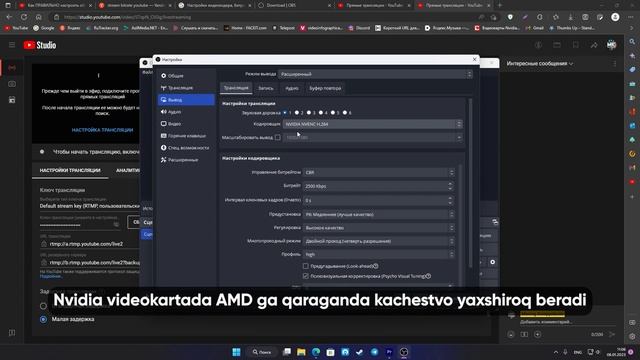Click browser back arrow

9,17
